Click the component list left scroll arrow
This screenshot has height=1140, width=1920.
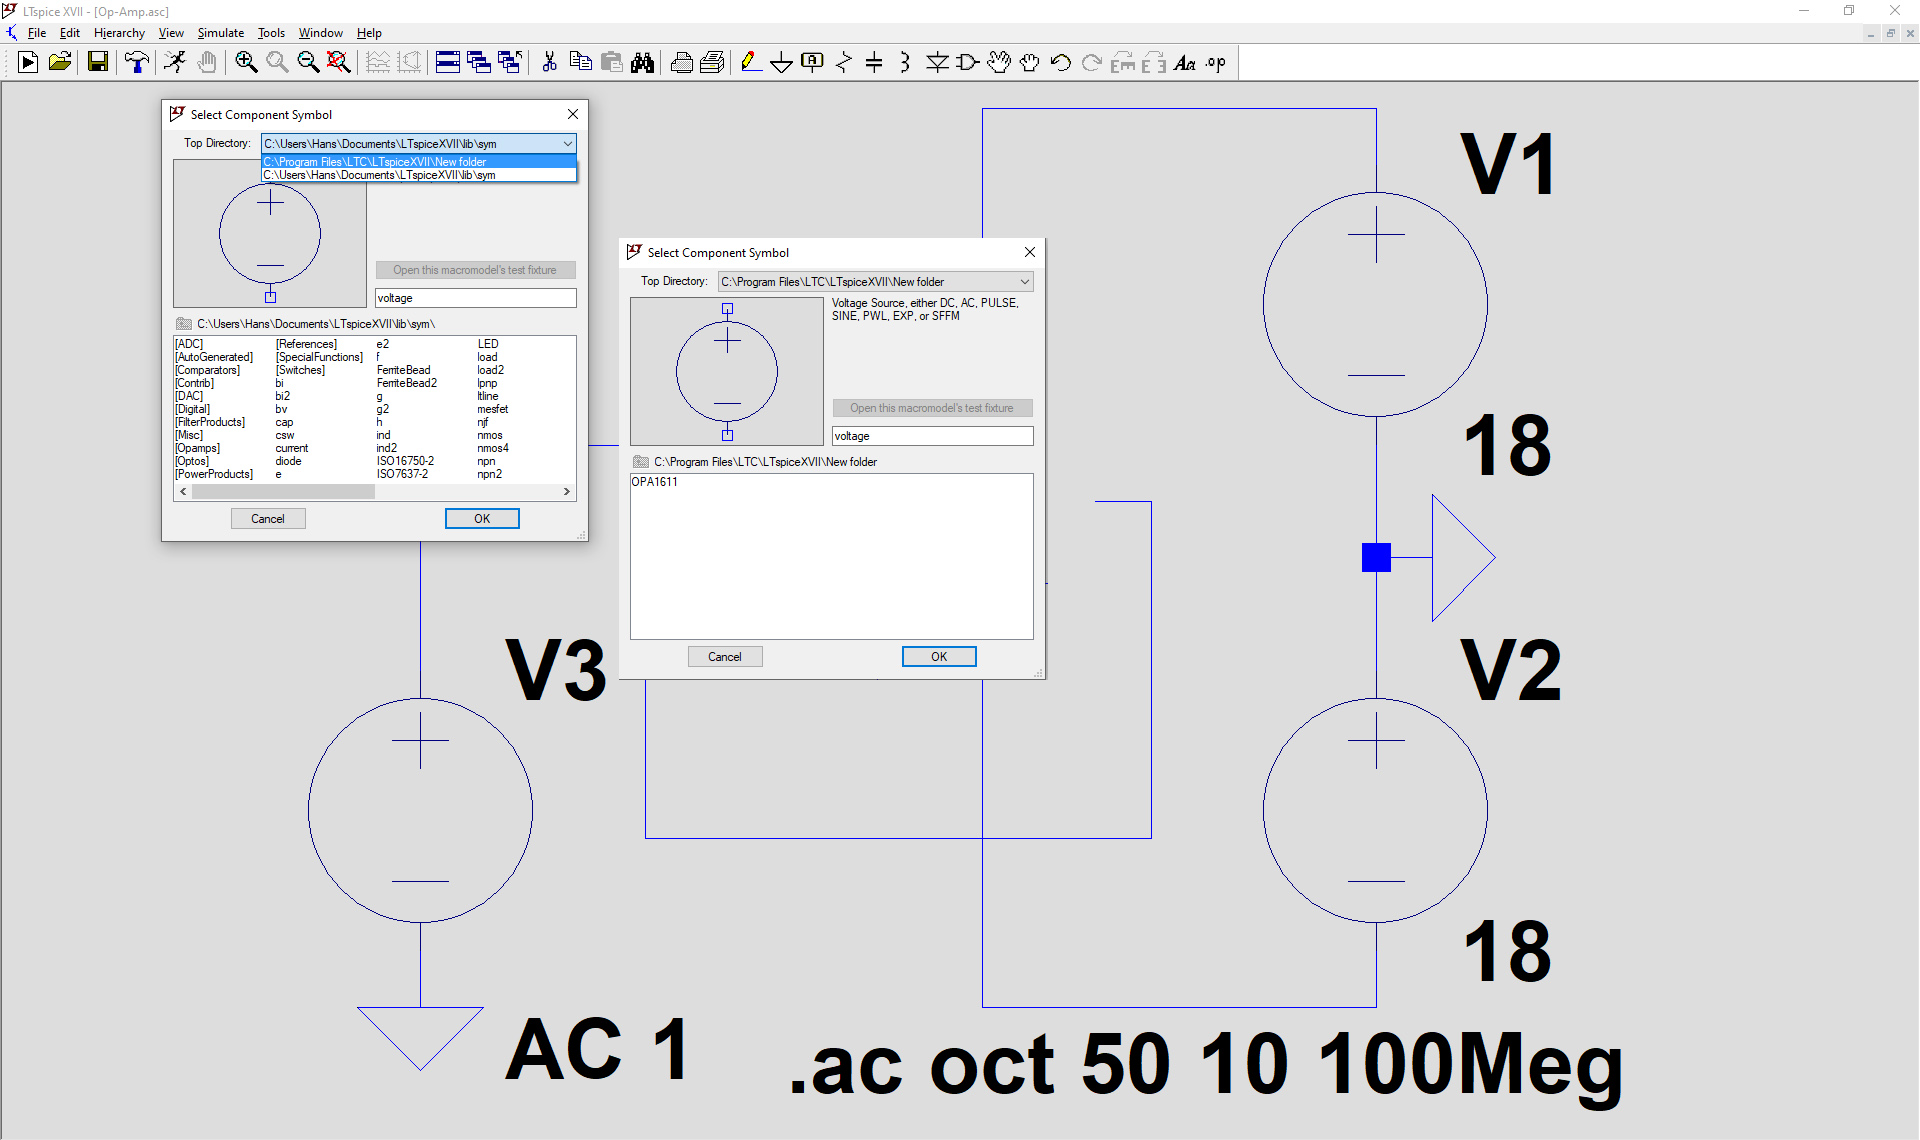183,491
